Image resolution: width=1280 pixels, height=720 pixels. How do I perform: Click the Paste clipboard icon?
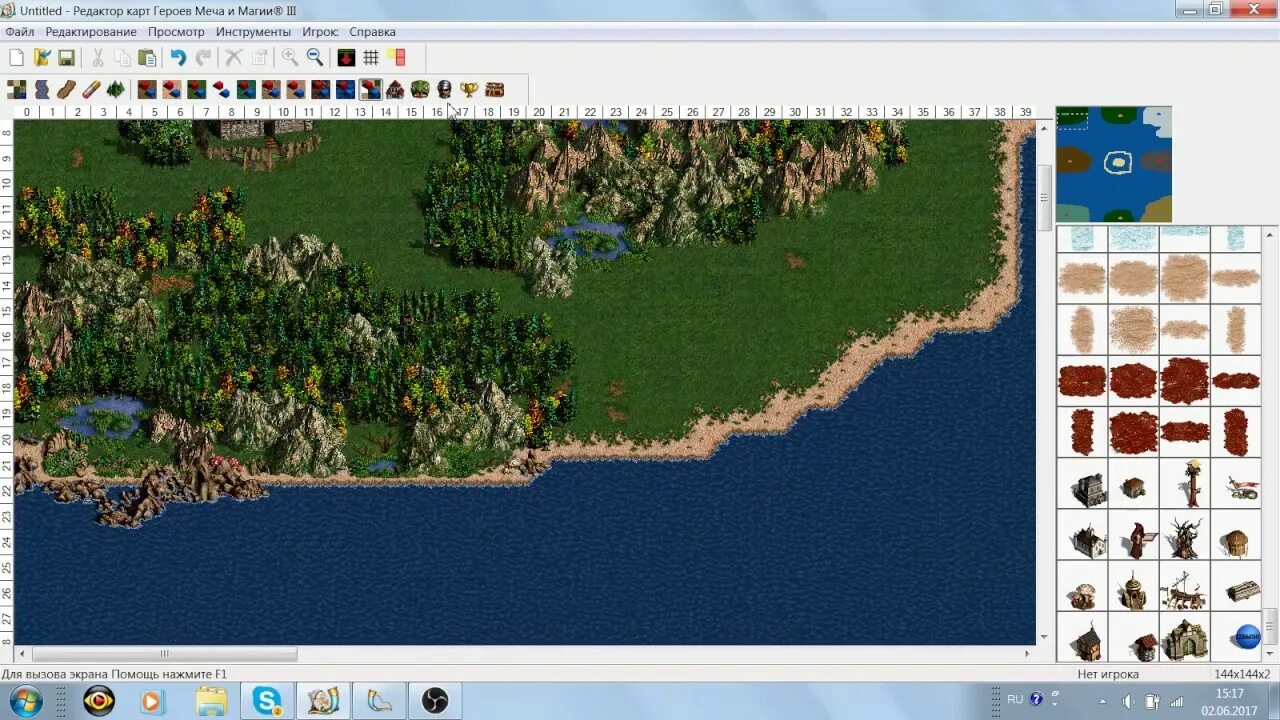click(x=147, y=57)
